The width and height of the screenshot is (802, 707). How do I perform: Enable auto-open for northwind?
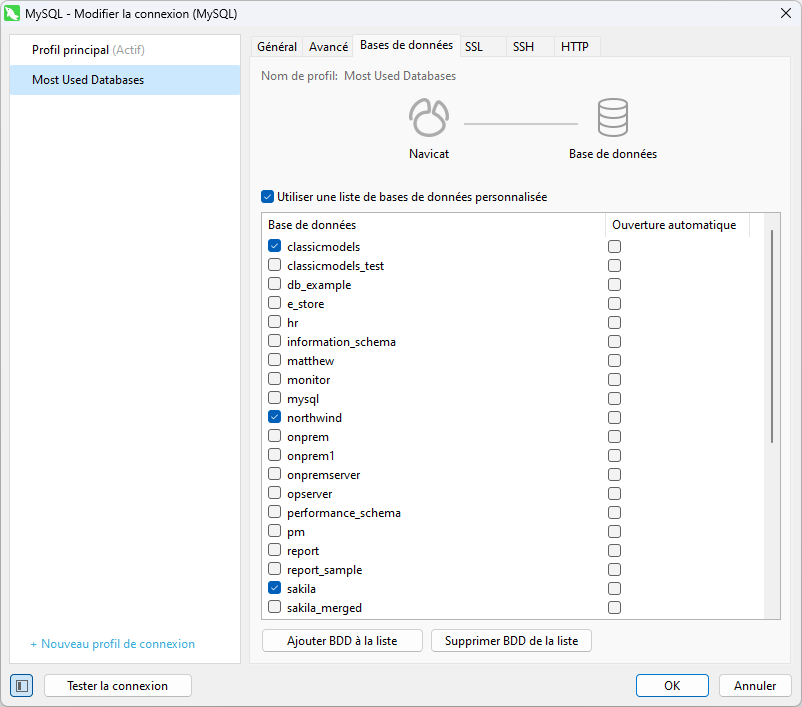click(614, 417)
